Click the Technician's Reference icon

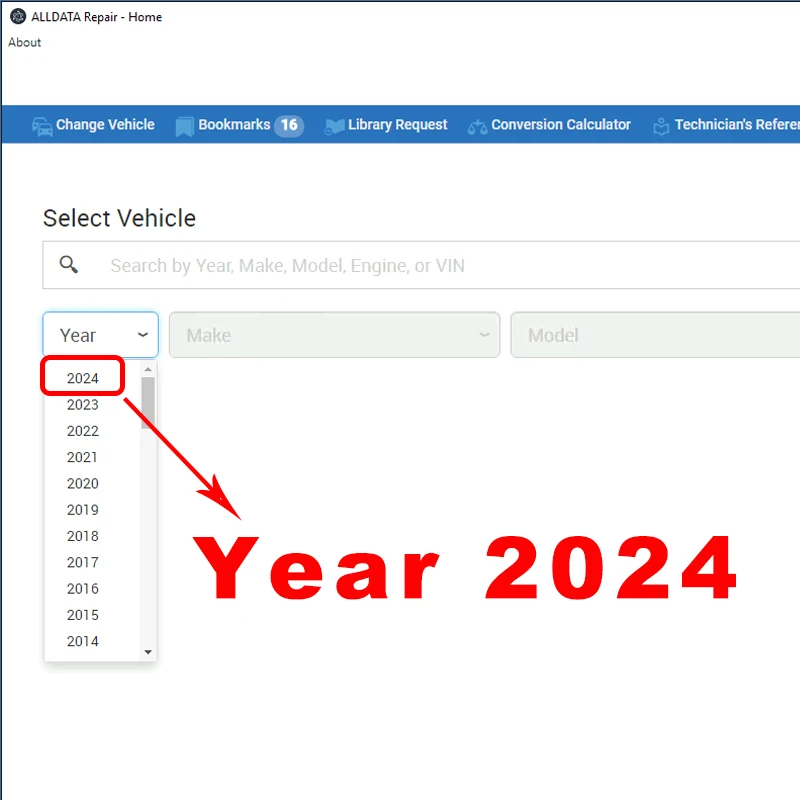point(661,126)
